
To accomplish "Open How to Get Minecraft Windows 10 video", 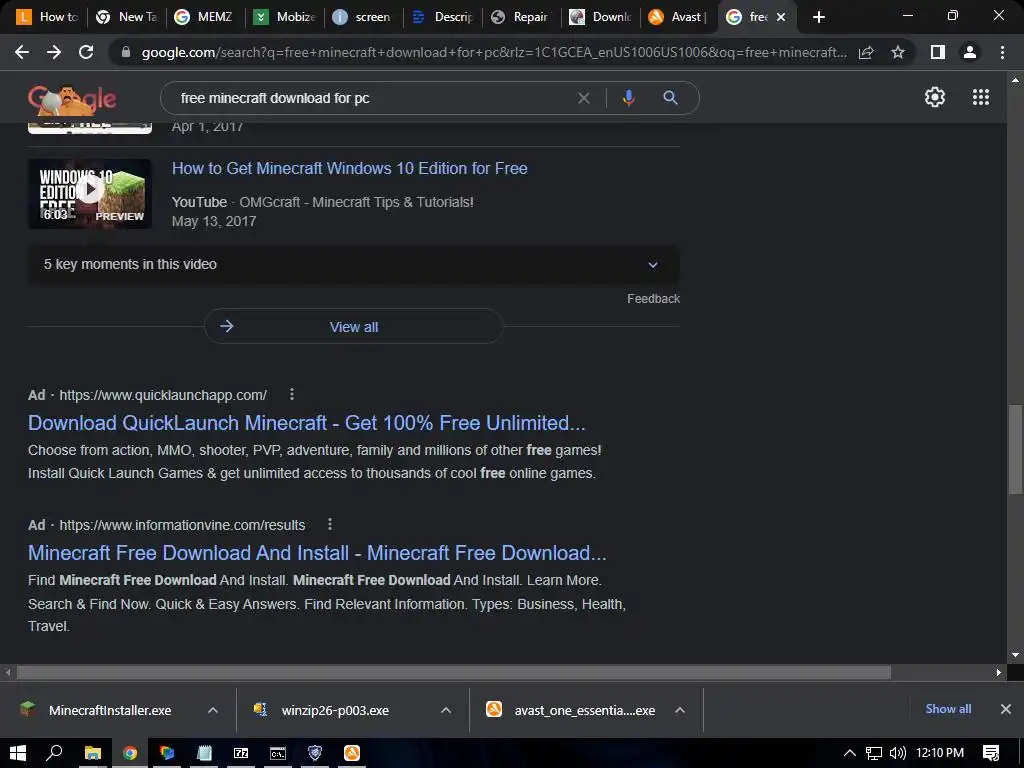I will tap(349, 168).
